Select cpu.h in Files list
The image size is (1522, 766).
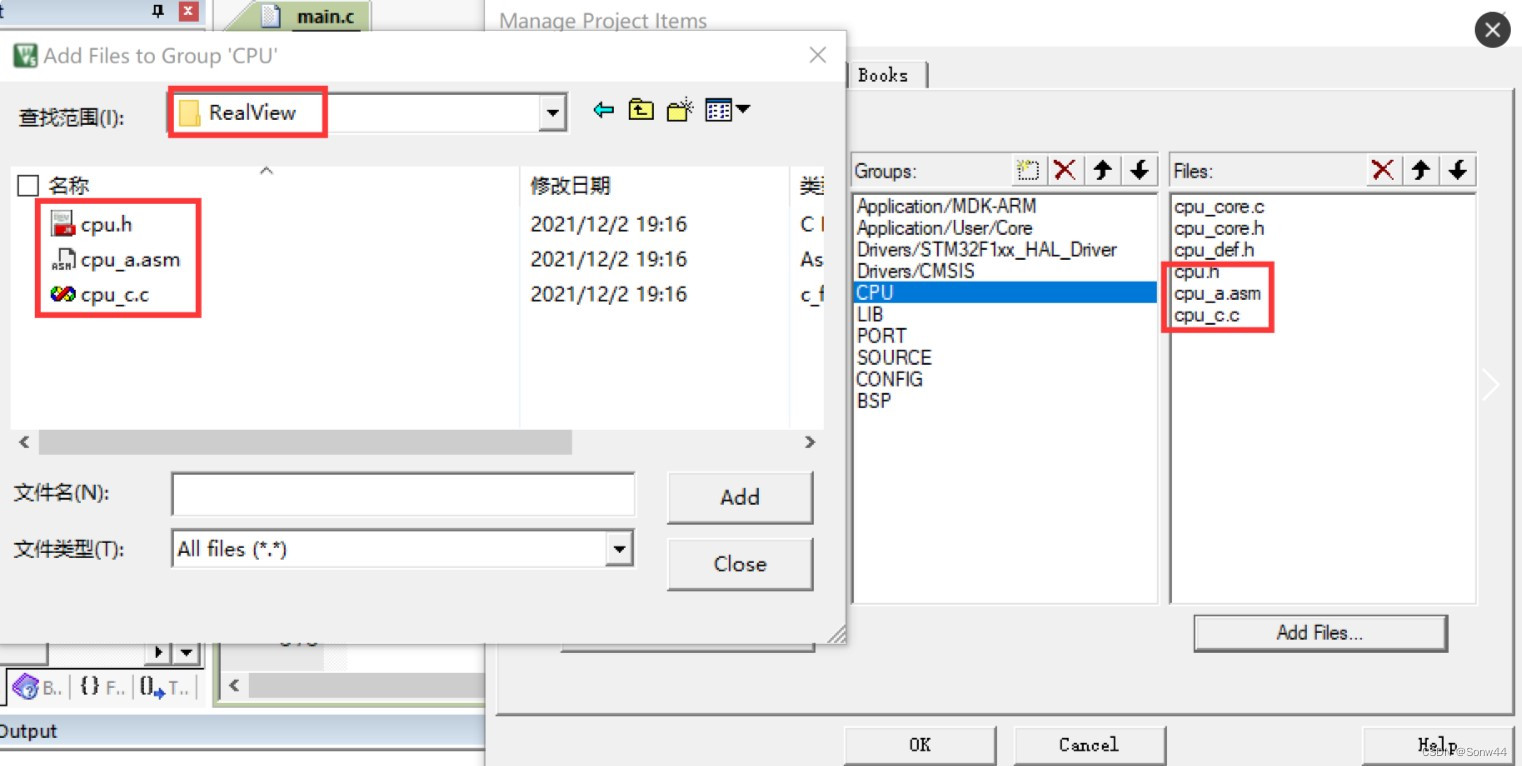pyautogui.click(x=1196, y=272)
